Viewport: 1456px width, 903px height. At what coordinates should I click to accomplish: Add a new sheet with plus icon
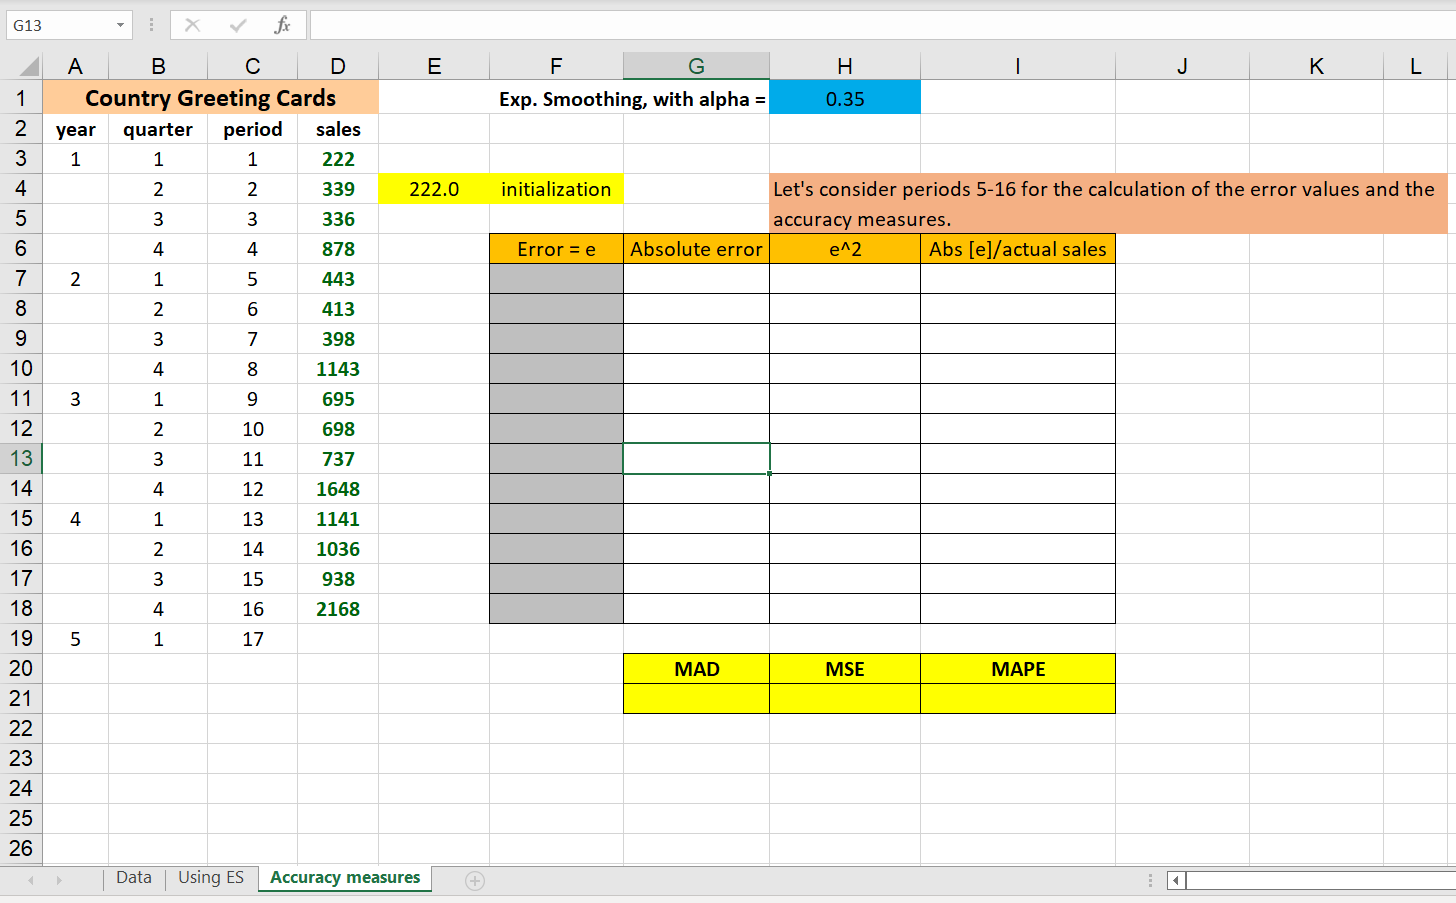pos(475,880)
